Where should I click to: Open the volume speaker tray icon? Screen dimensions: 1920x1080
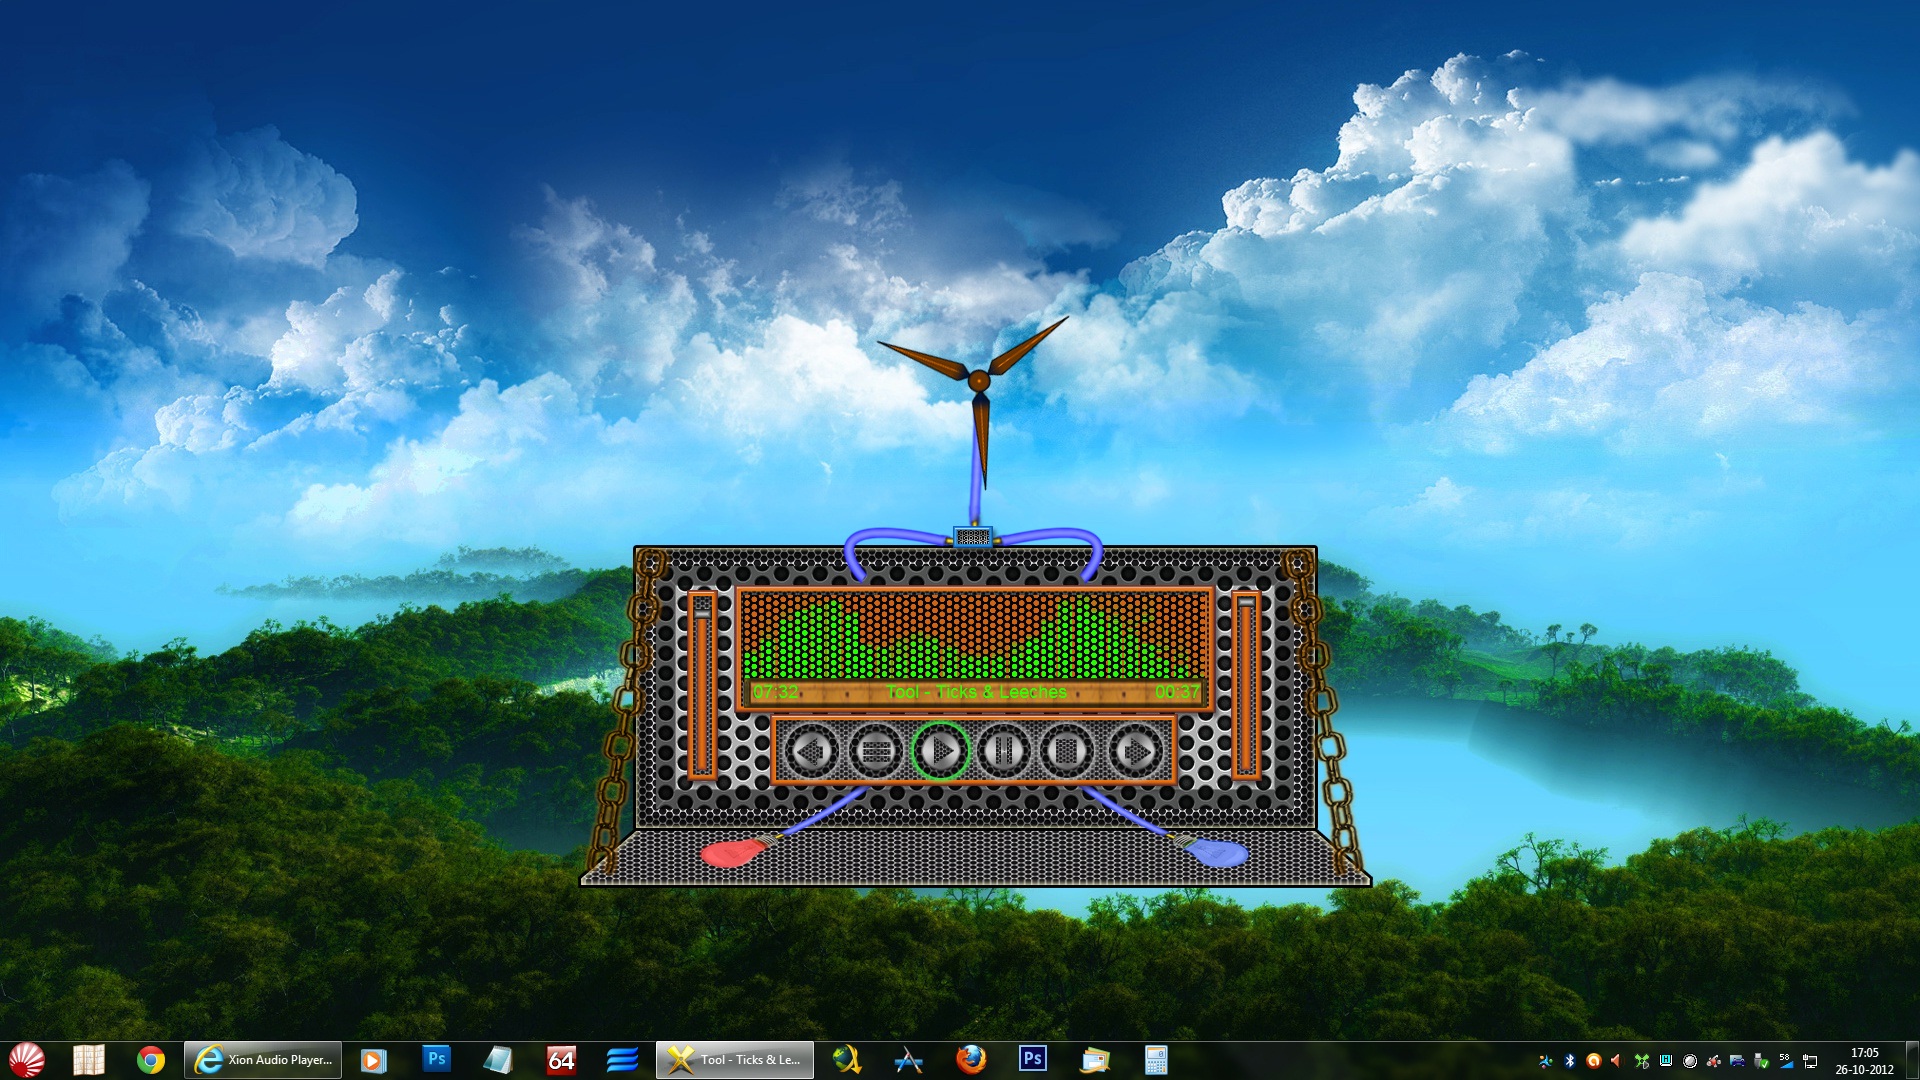tap(1617, 1061)
